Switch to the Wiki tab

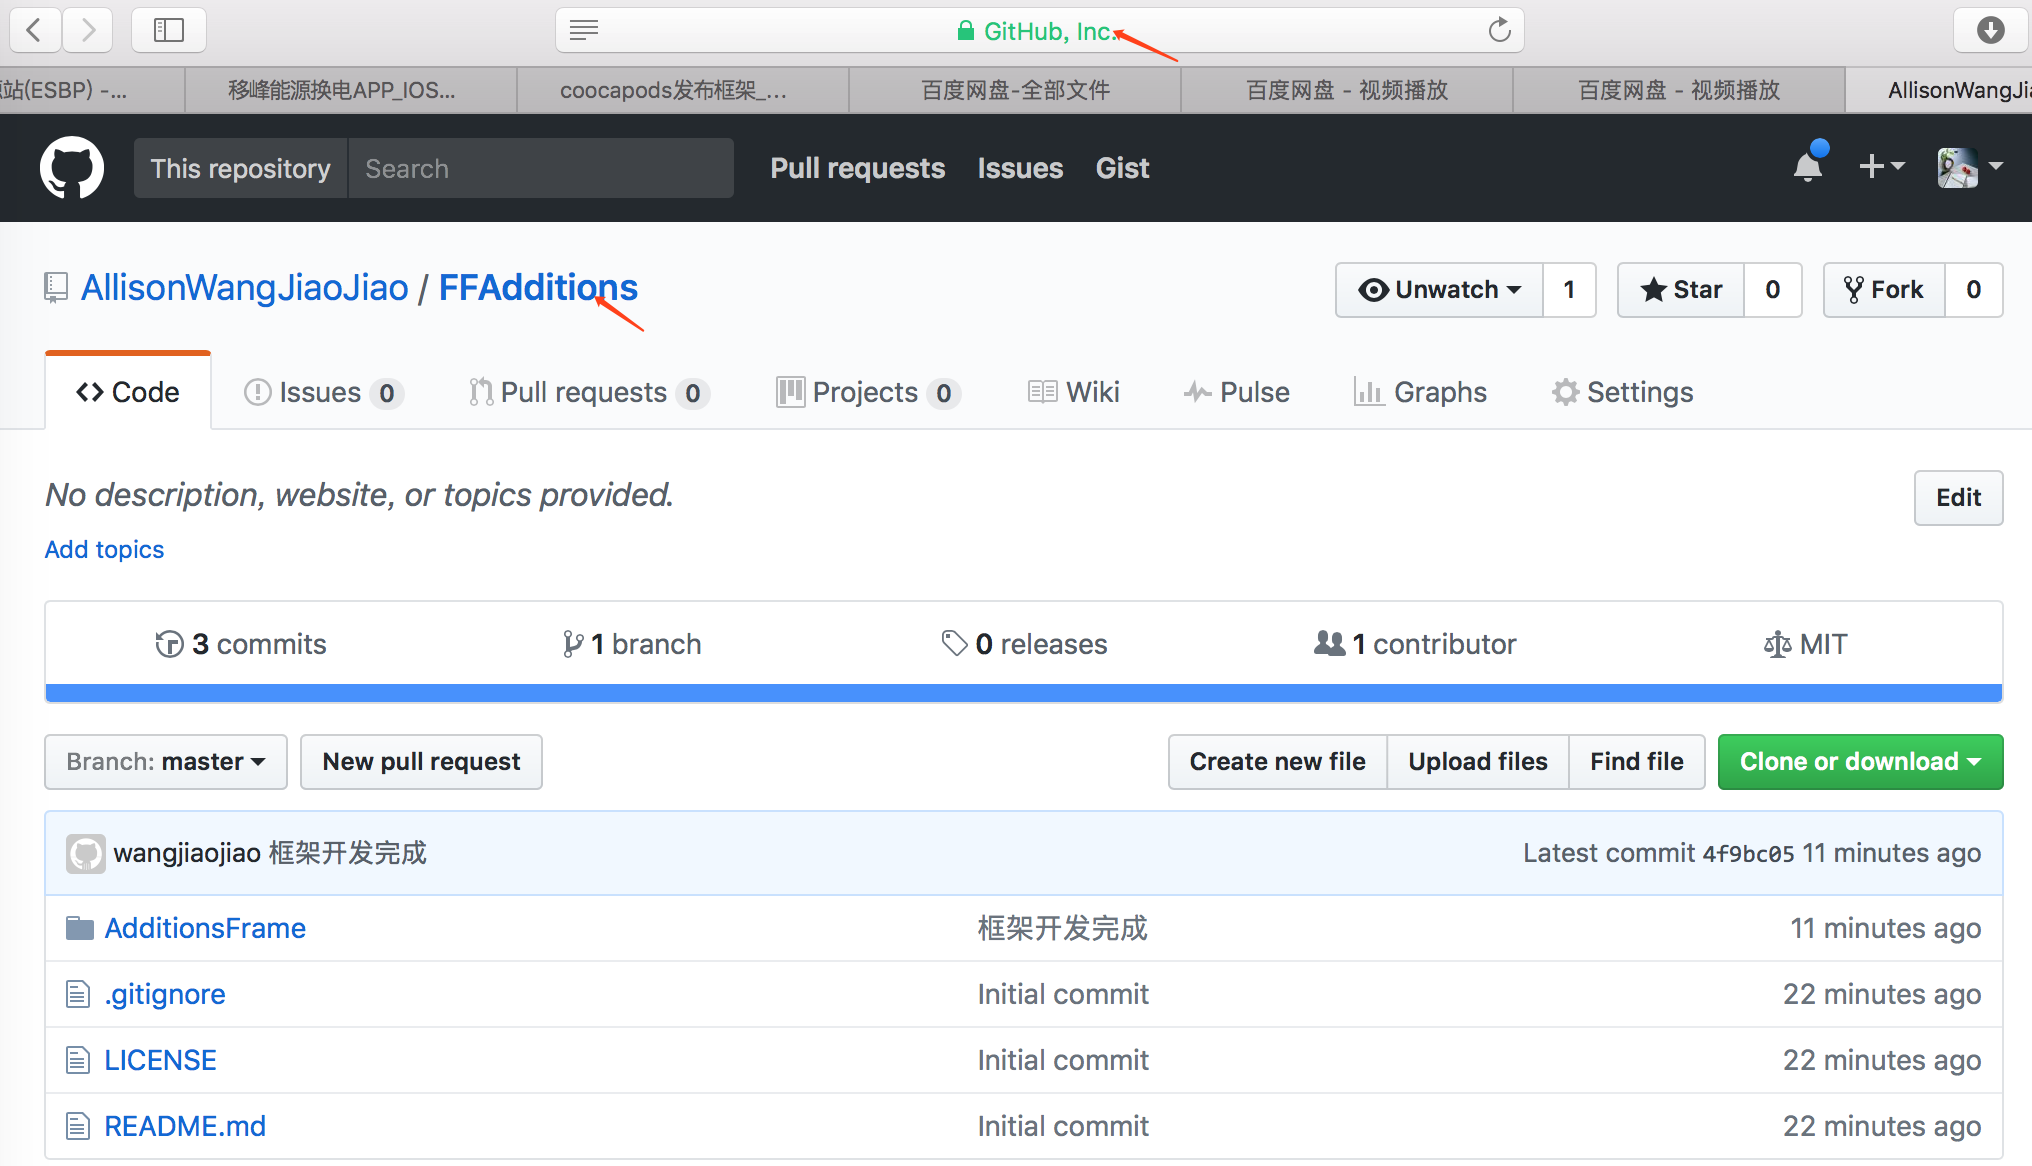(1074, 392)
